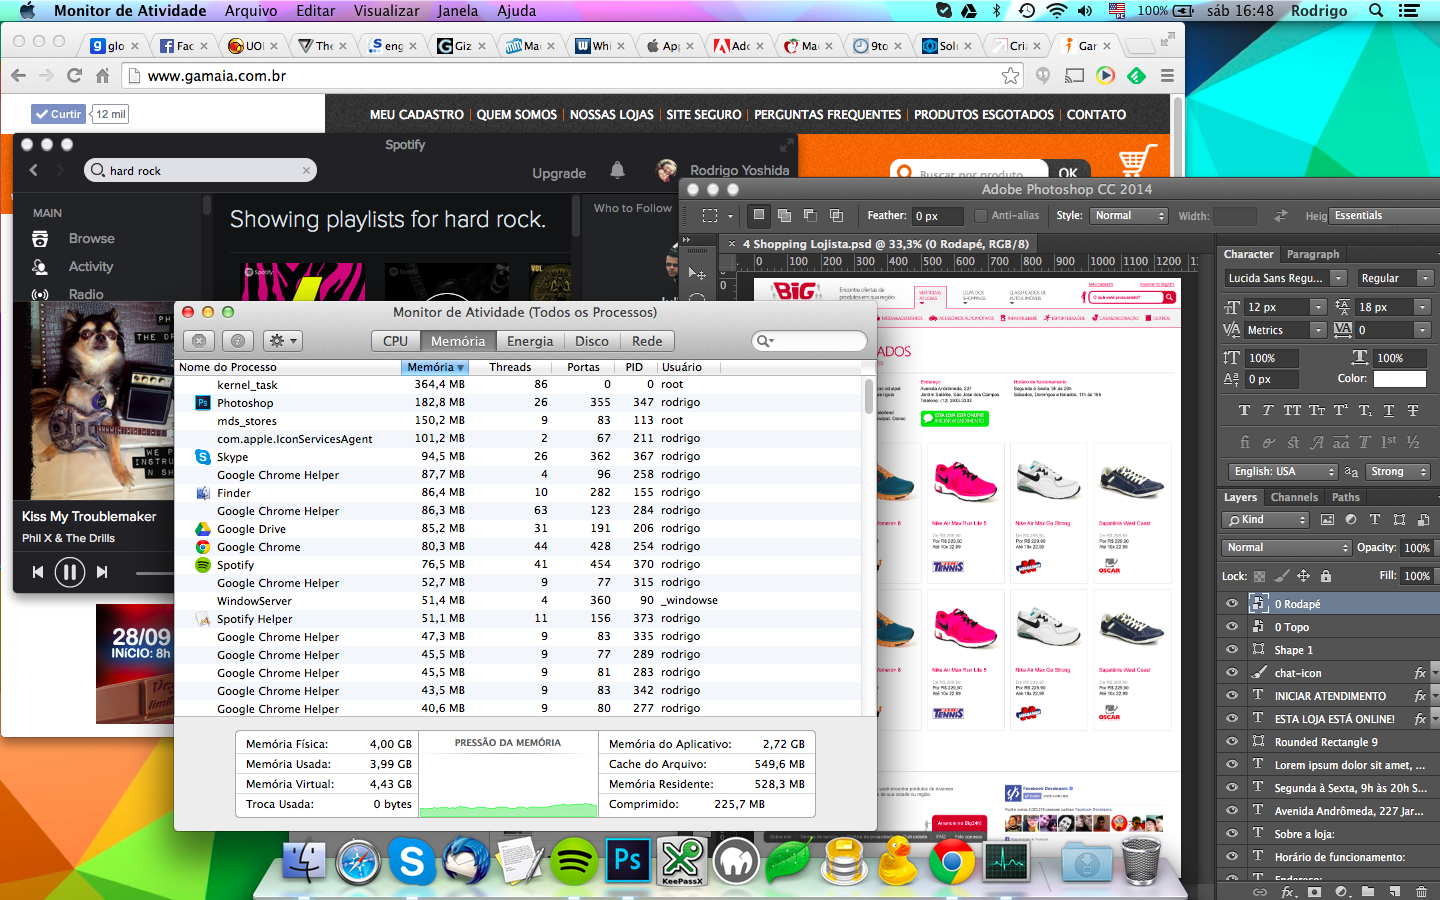Screen dimensions: 1440x900
Task: Pause playback in Spotify
Action: (x=69, y=572)
